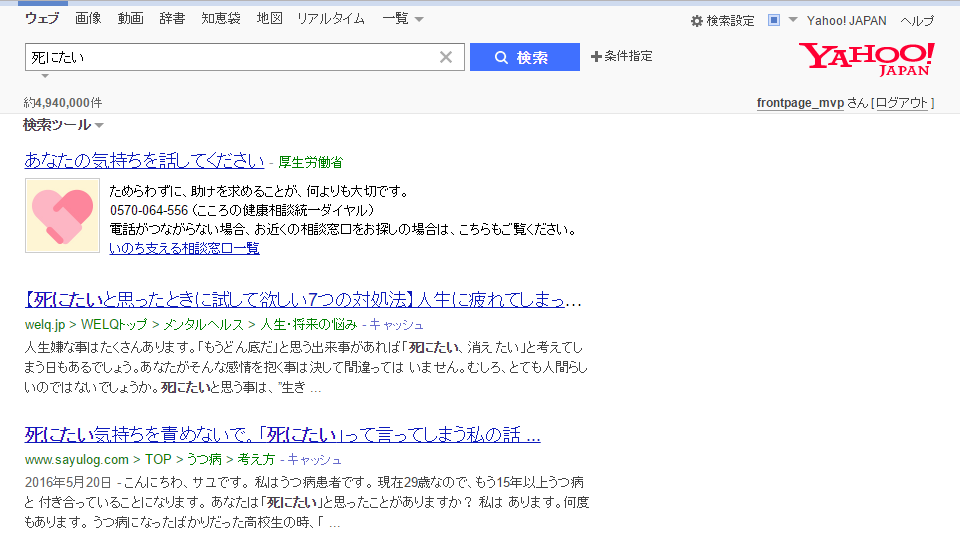Switch to the 動画 video search tab
The width and height of the screenshot is (960, 533).
130,18
